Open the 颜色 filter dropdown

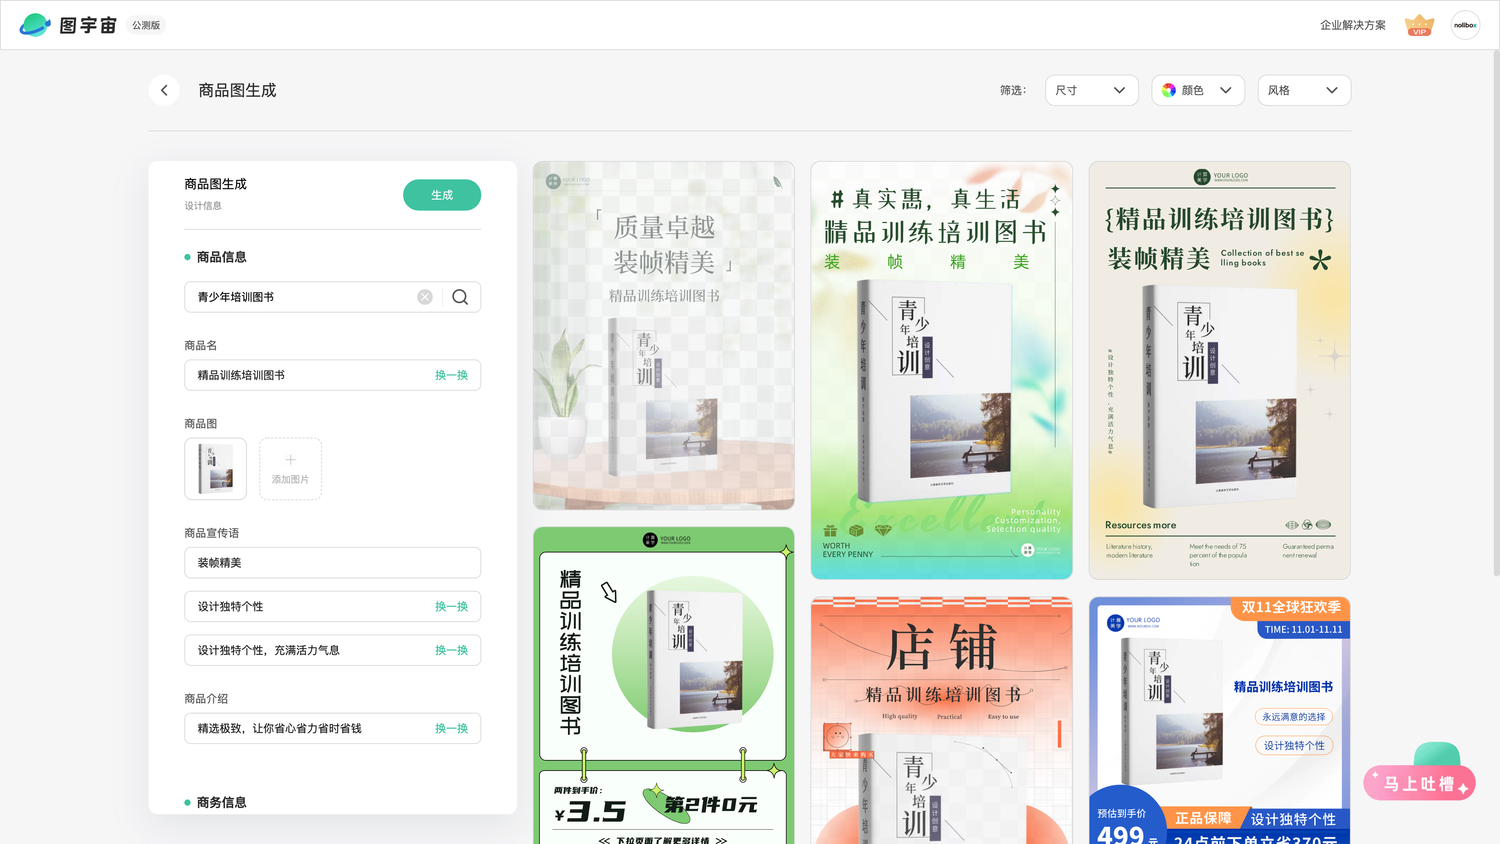point(1198,90)
